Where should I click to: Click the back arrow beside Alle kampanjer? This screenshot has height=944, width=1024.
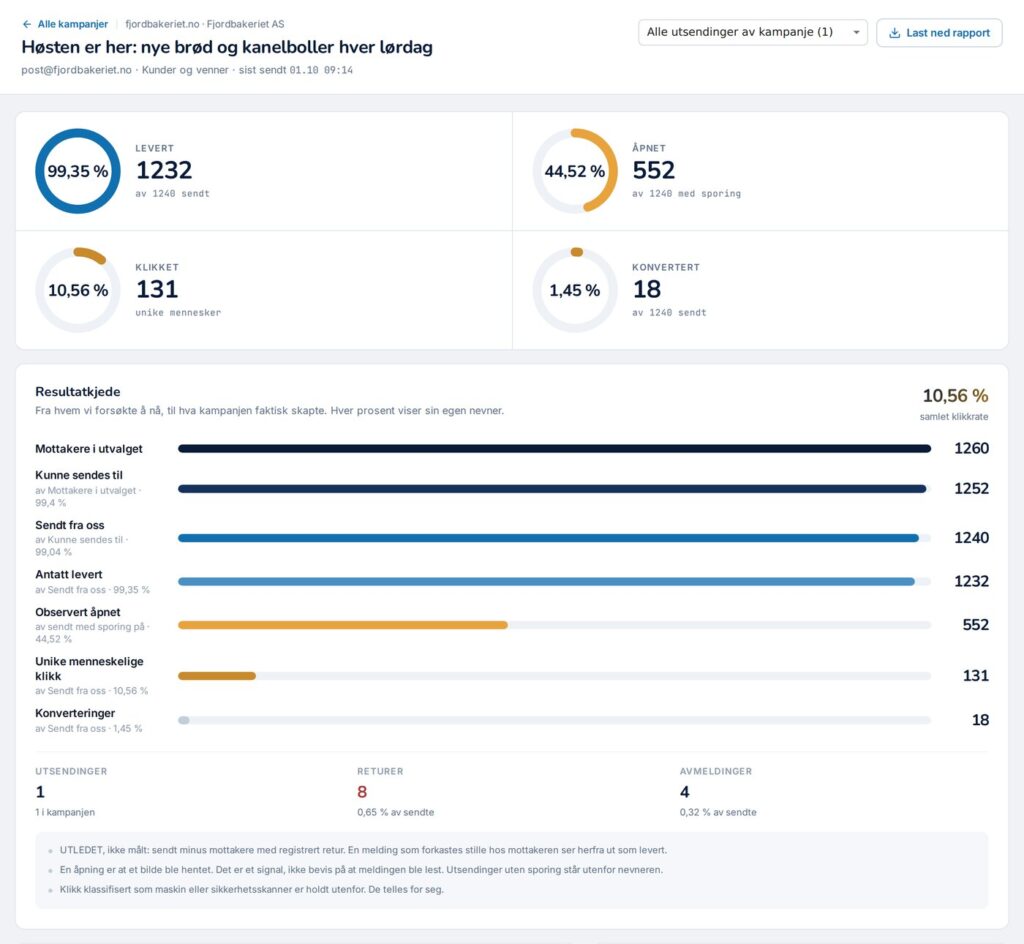coord(27,24)
